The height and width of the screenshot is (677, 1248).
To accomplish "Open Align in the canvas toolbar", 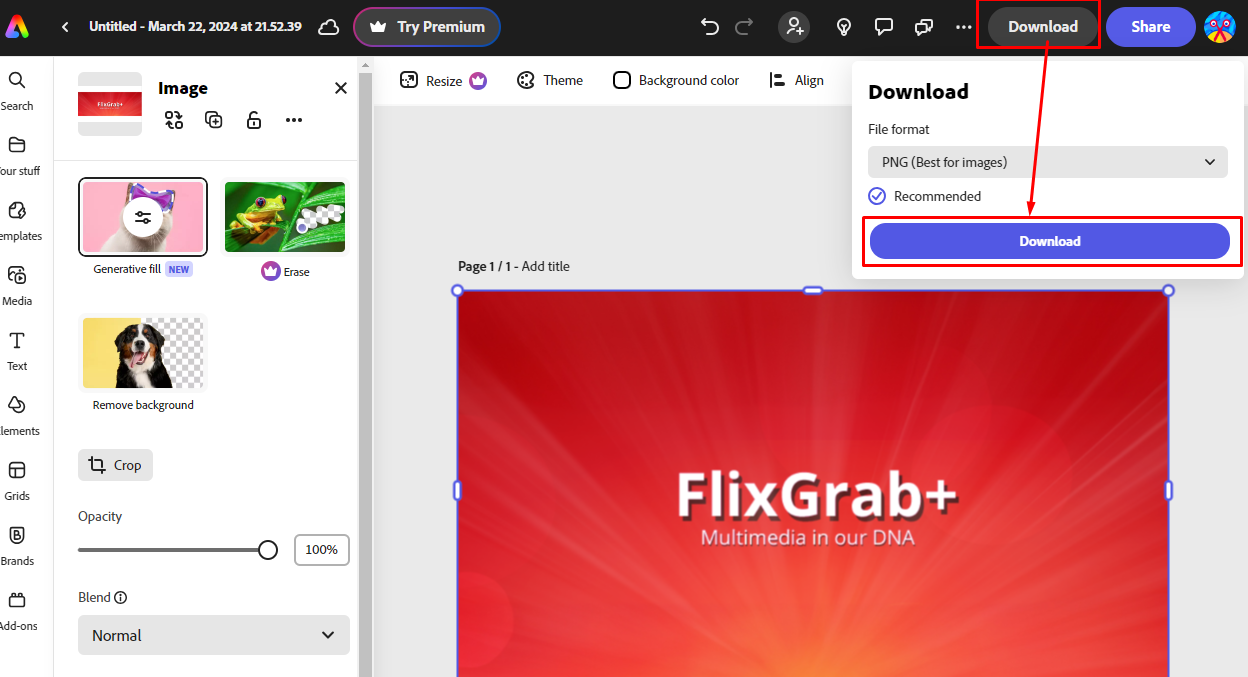I will [x=797, y=80].
